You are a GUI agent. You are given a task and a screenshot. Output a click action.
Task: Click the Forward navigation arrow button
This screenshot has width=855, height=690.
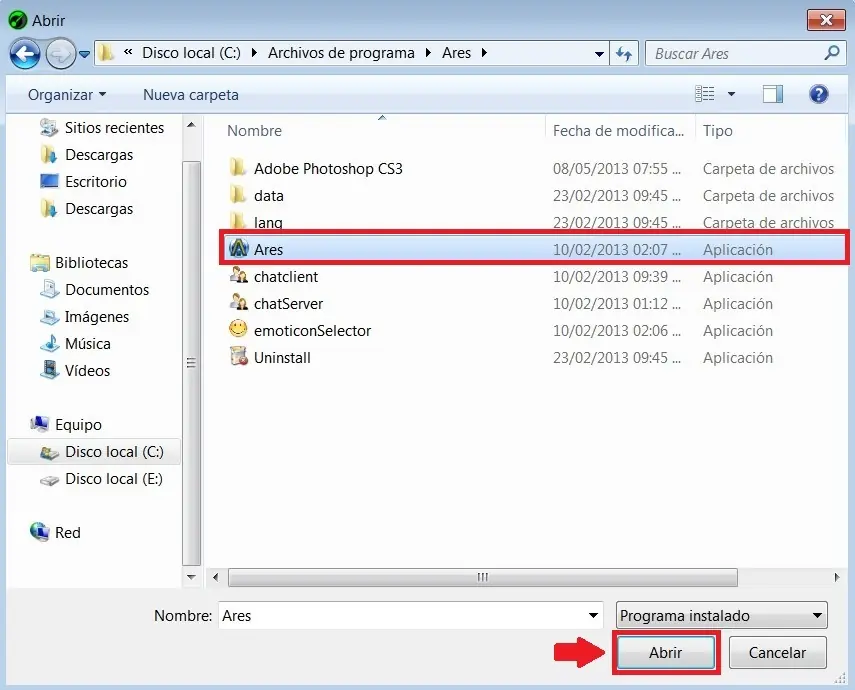(60, 54)
